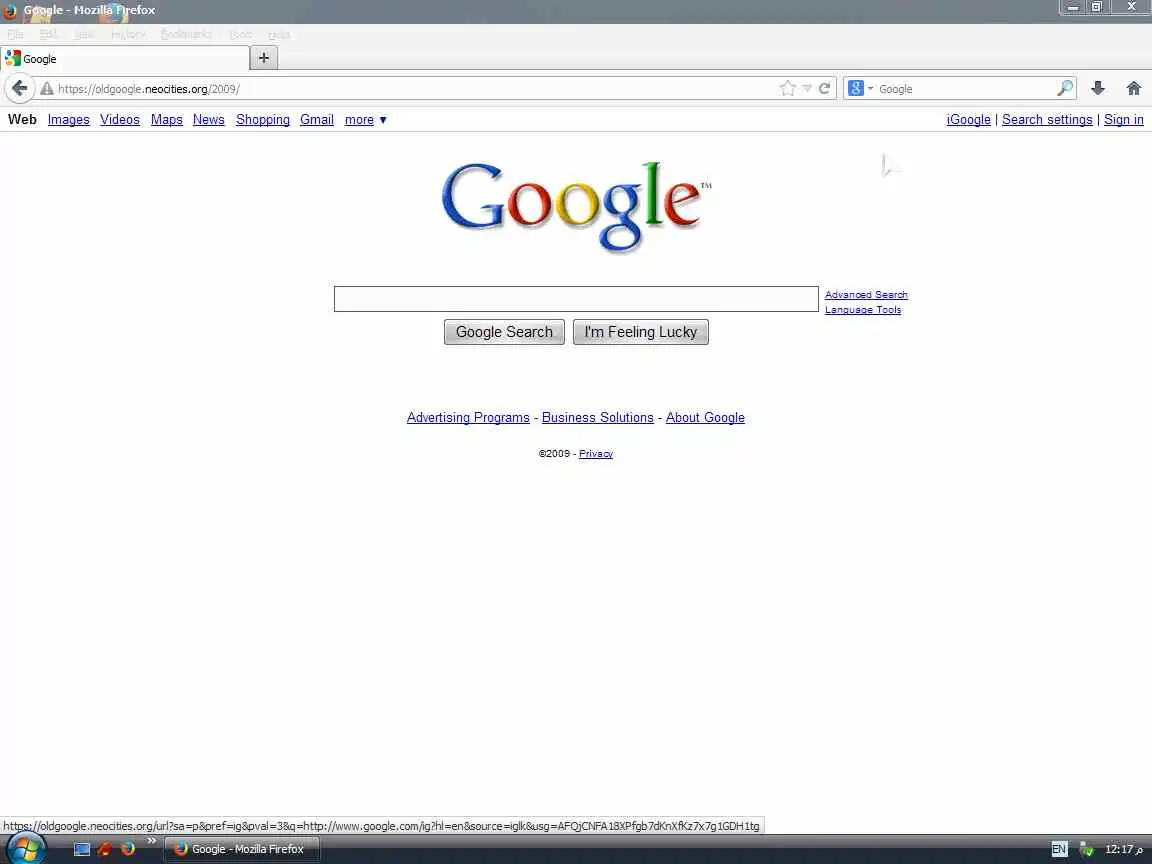The width and height of the screenshot is (1152, 864).
Task: Expand the quick launch chevron
Action: tap(151, 840)
